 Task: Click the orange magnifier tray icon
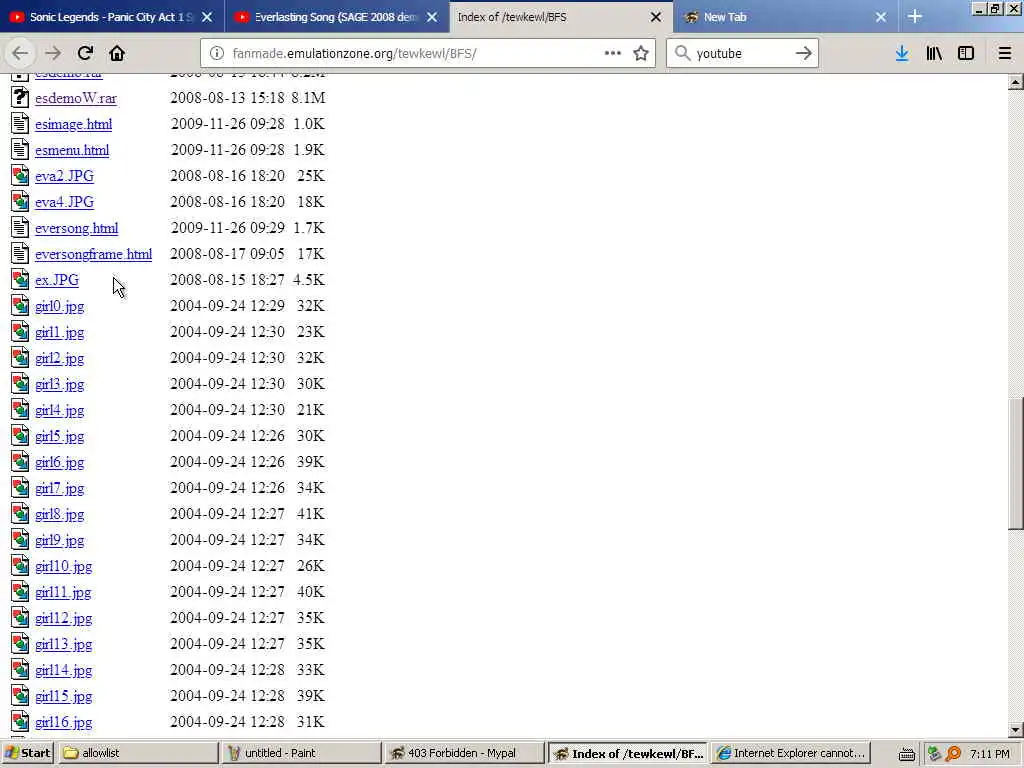[x=953, y=754]
